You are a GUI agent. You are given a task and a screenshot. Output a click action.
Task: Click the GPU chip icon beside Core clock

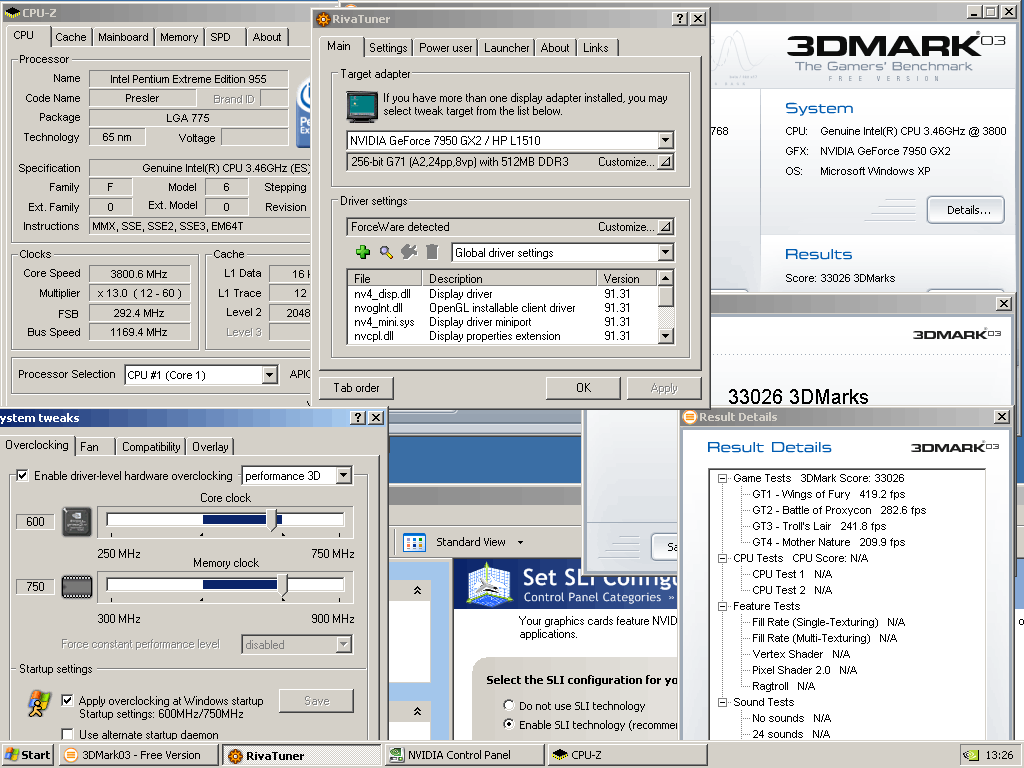tap(76, 522)
